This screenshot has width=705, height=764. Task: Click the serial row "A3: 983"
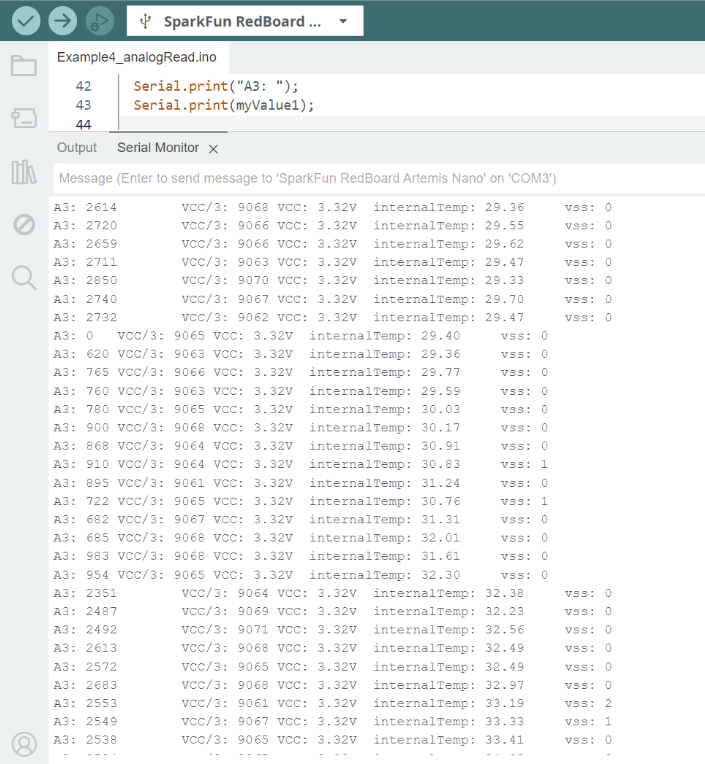300,556
